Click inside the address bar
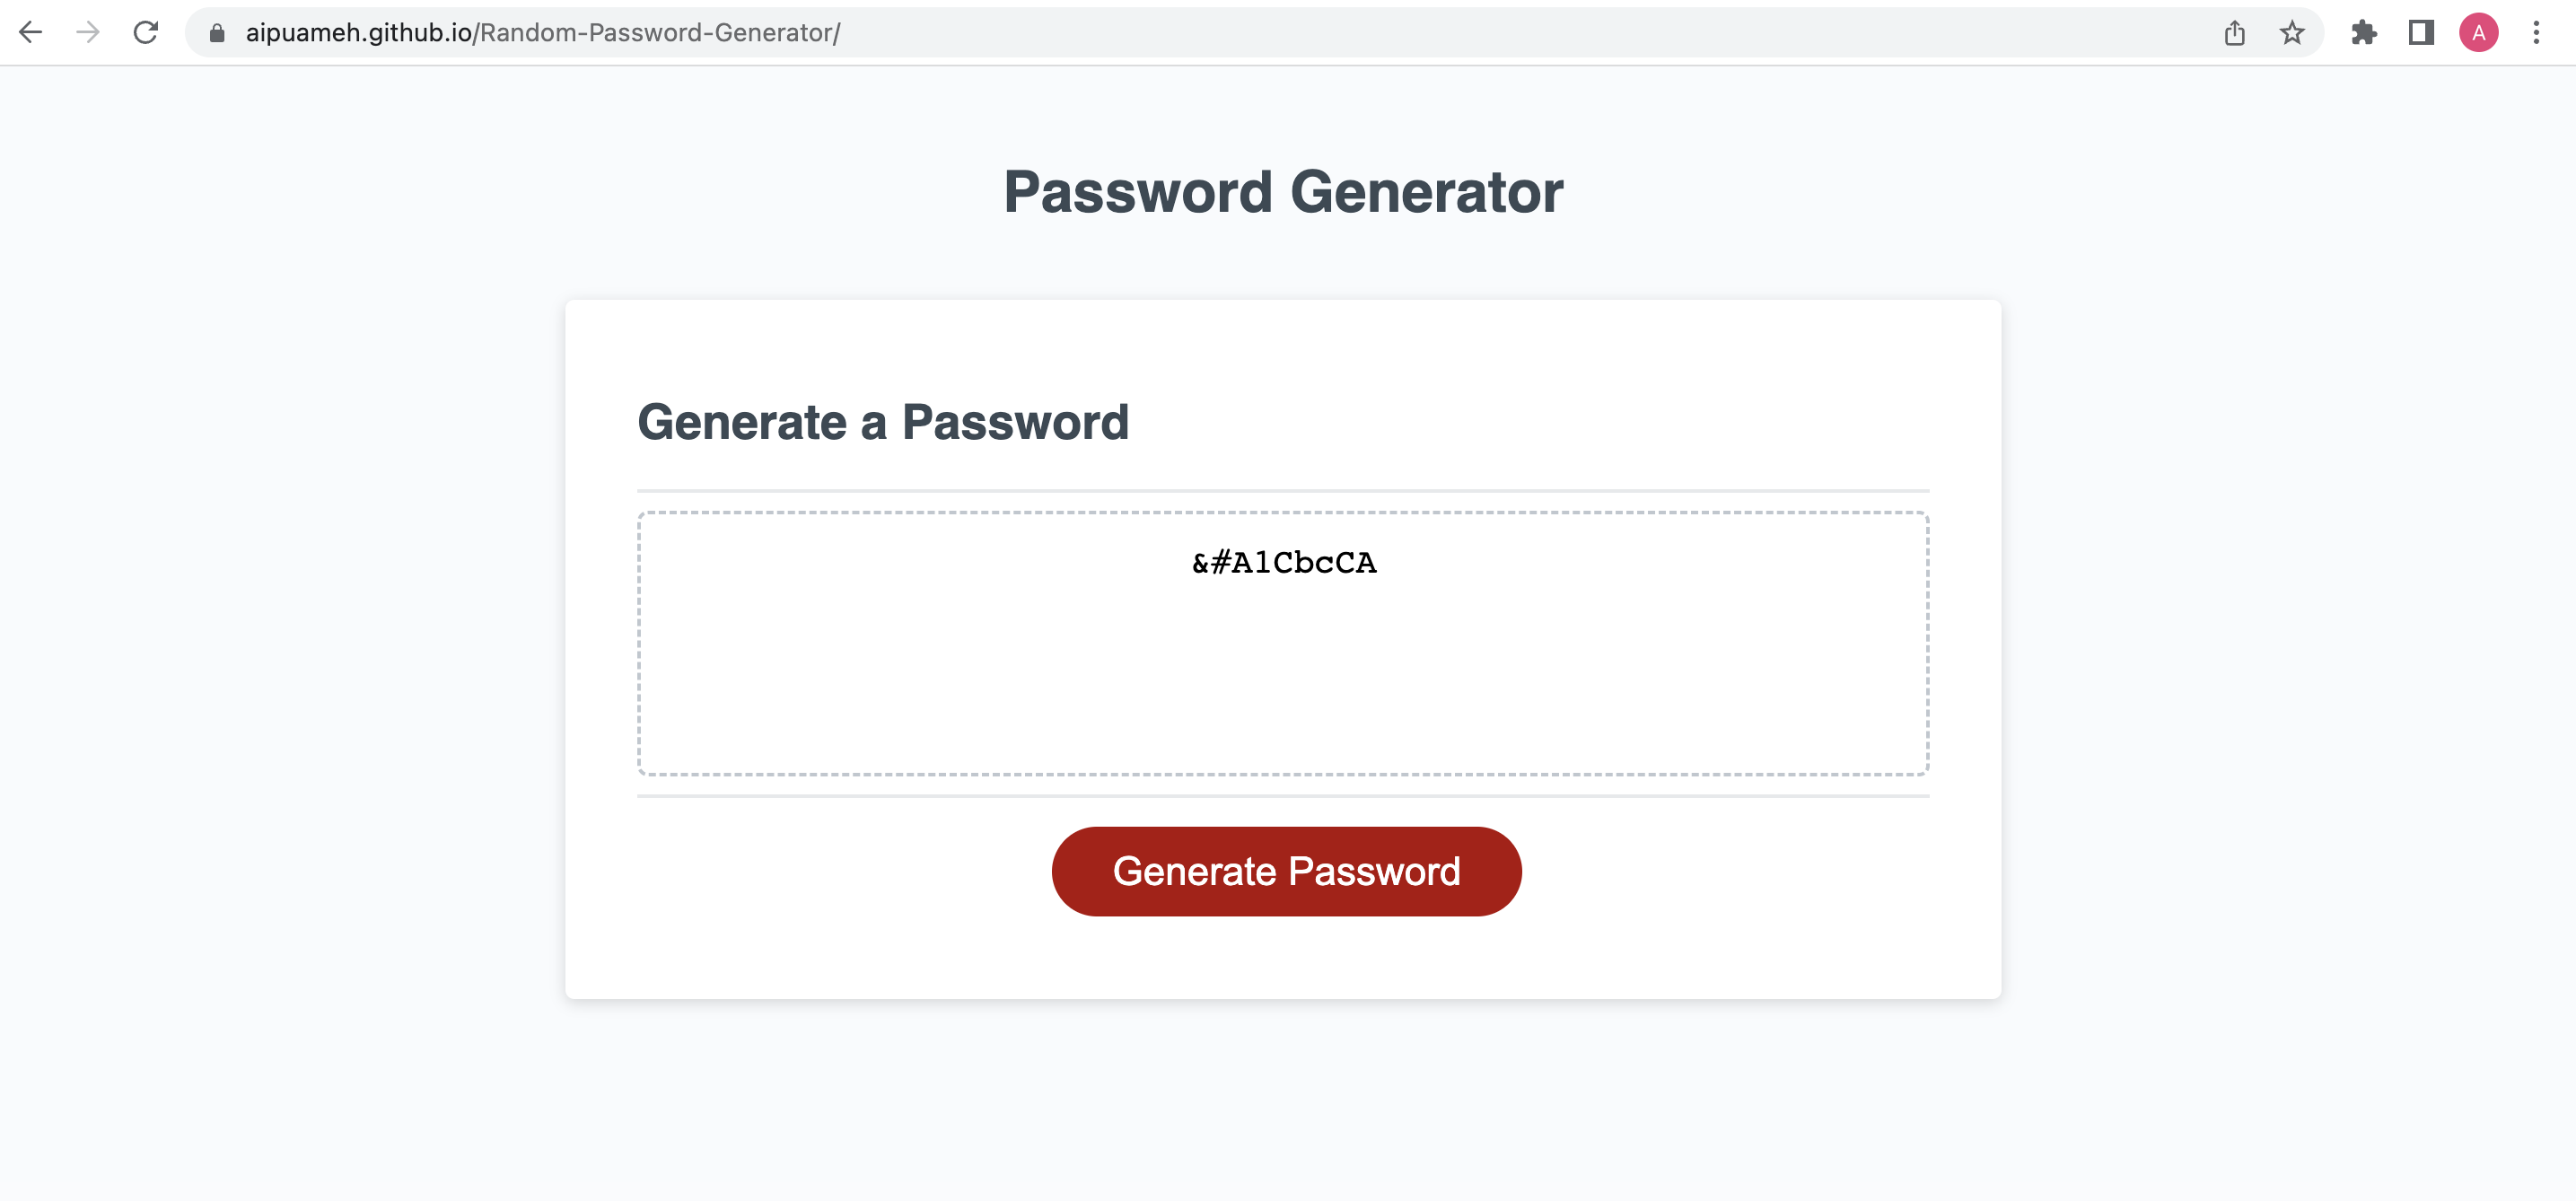The height and width of the screenshot is (1201, 2576). [x=1200, y=31]
